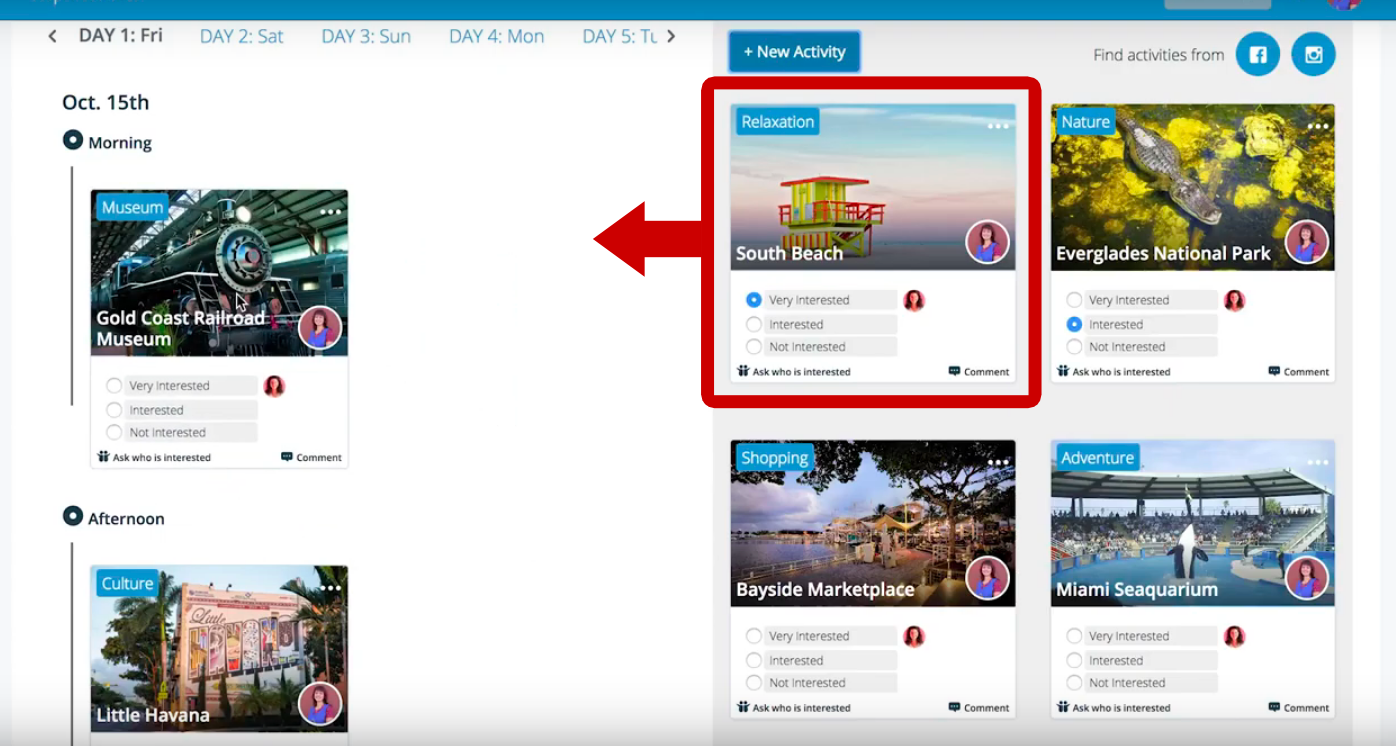Open Instagram activity finder icon
Viewport: 1396px width, 746px height.
(1314, 55)
